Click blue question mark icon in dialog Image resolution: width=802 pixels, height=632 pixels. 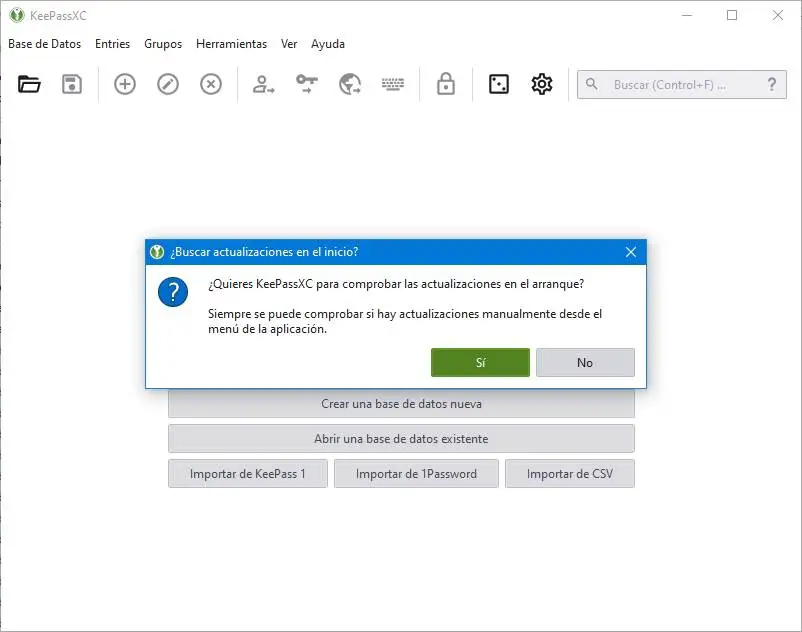point(173,292)
